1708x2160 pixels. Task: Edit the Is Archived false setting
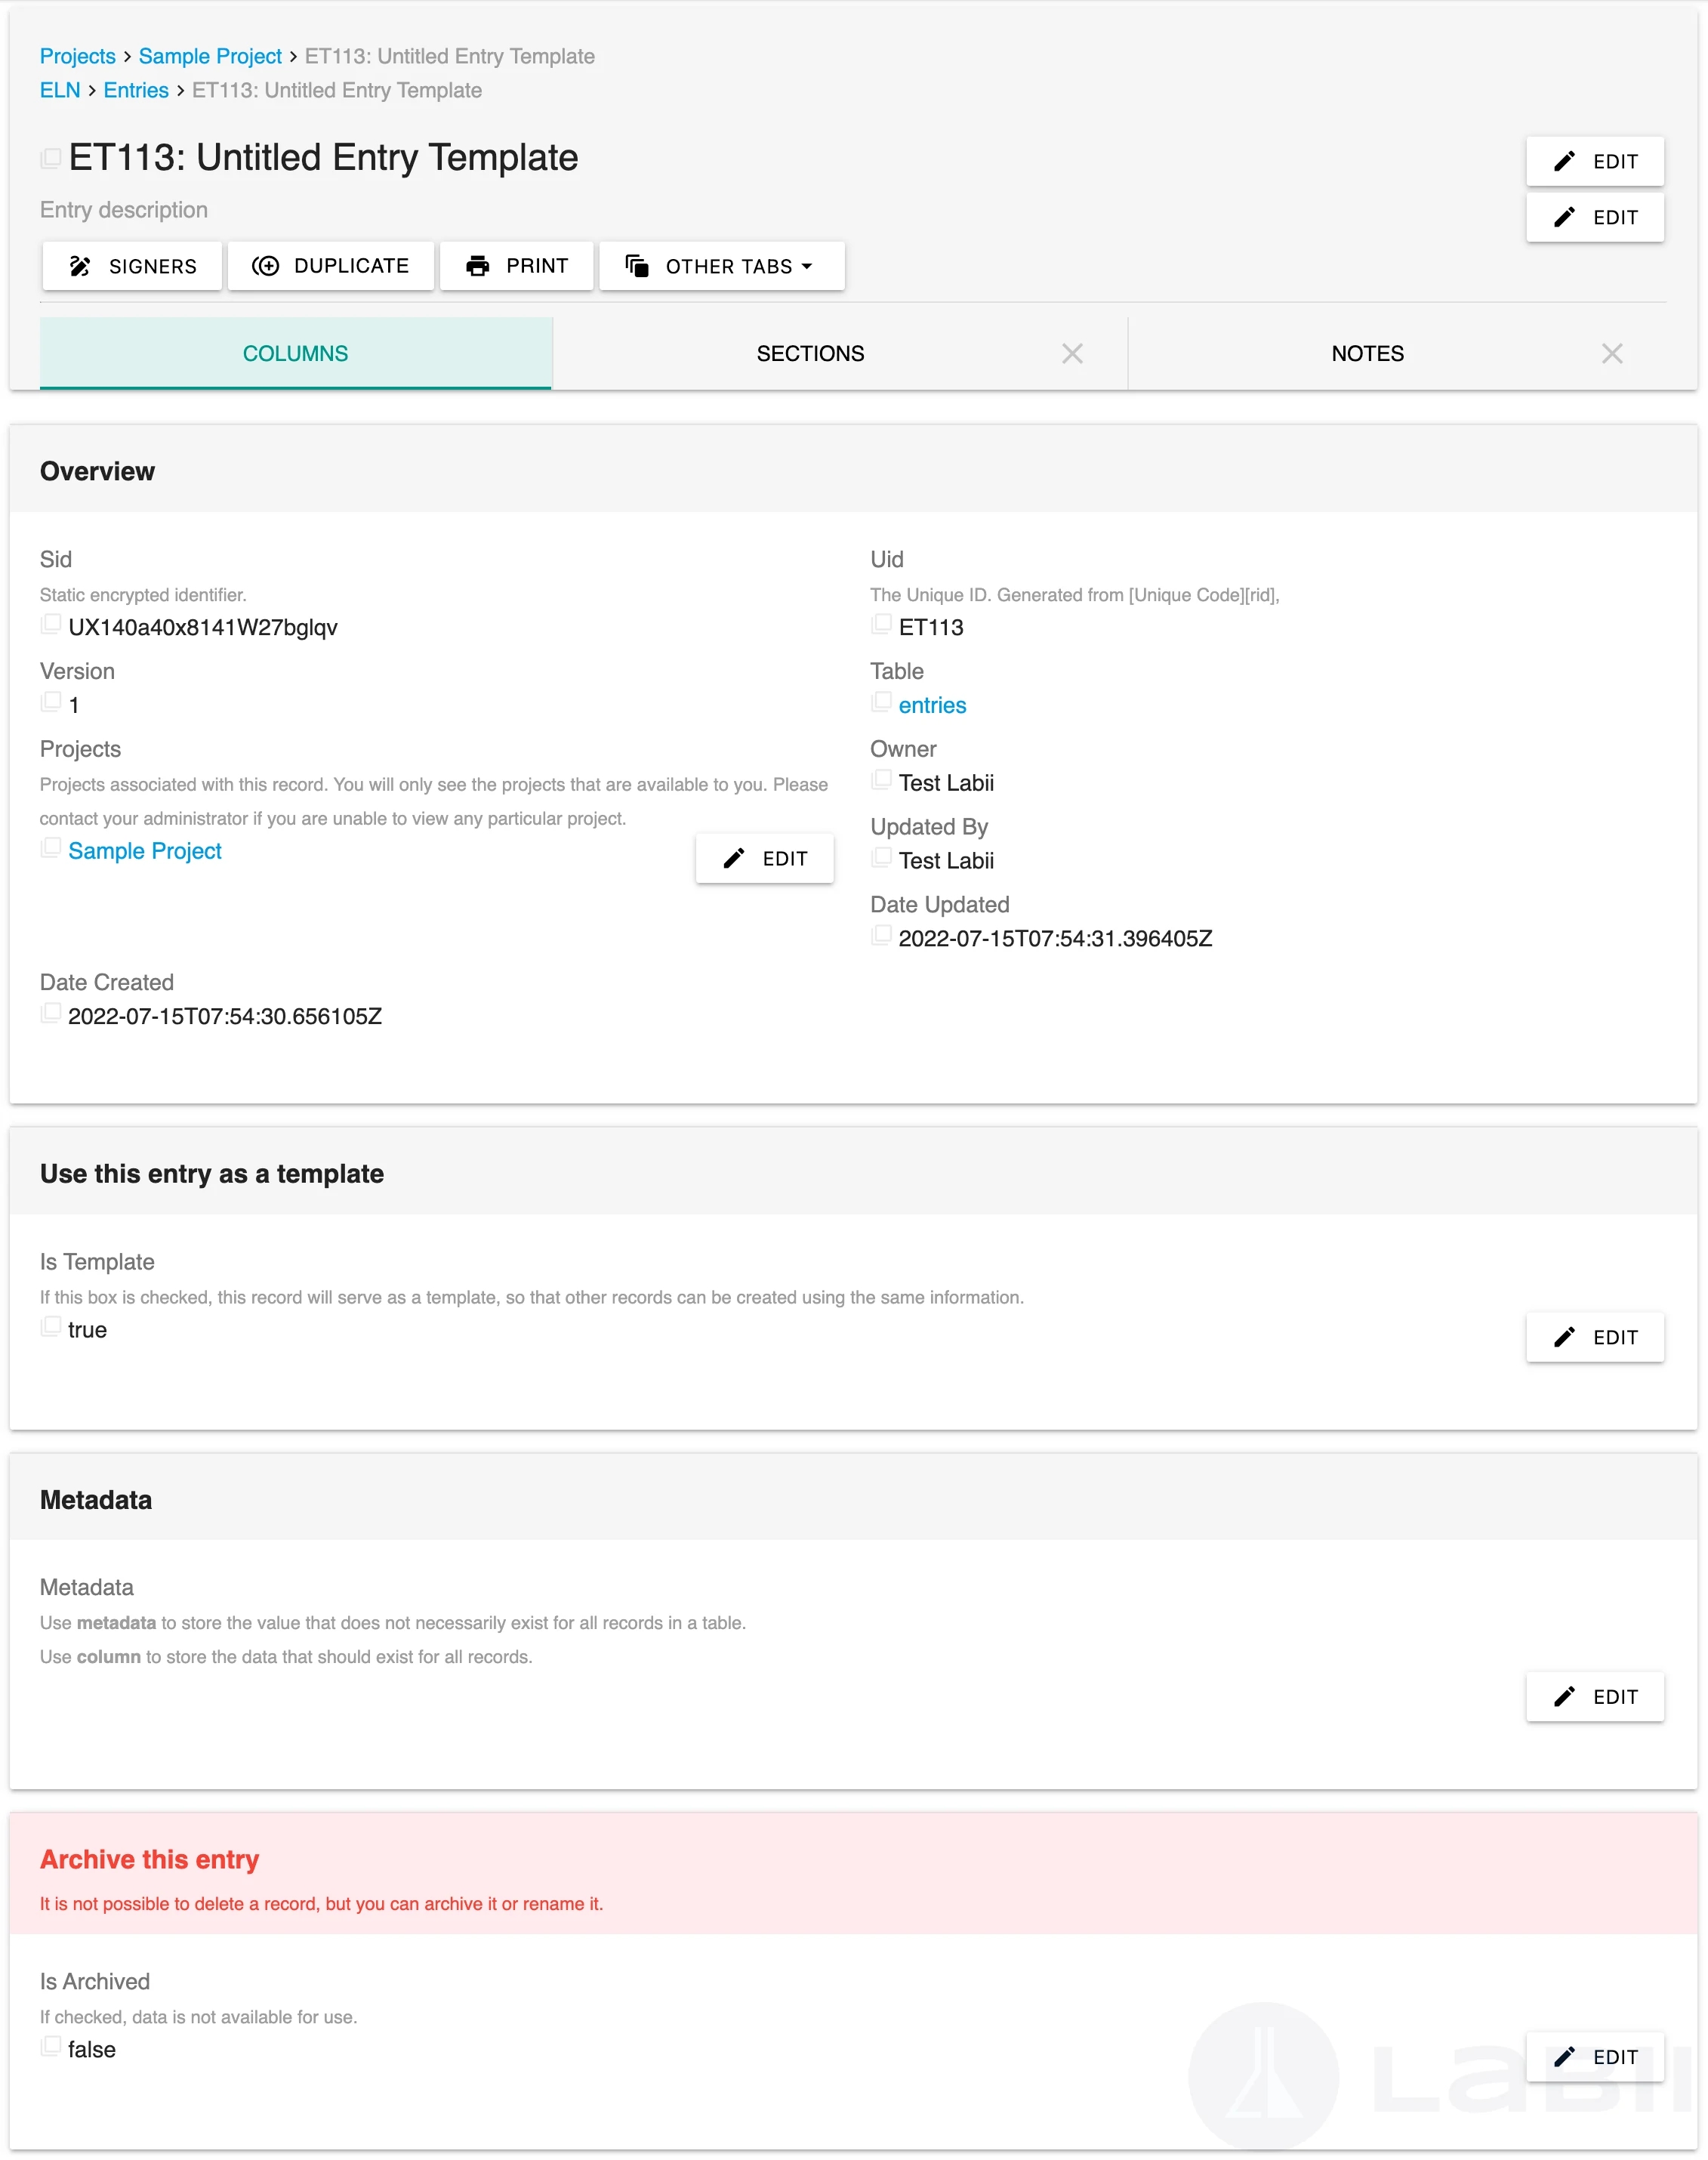1594,2057
